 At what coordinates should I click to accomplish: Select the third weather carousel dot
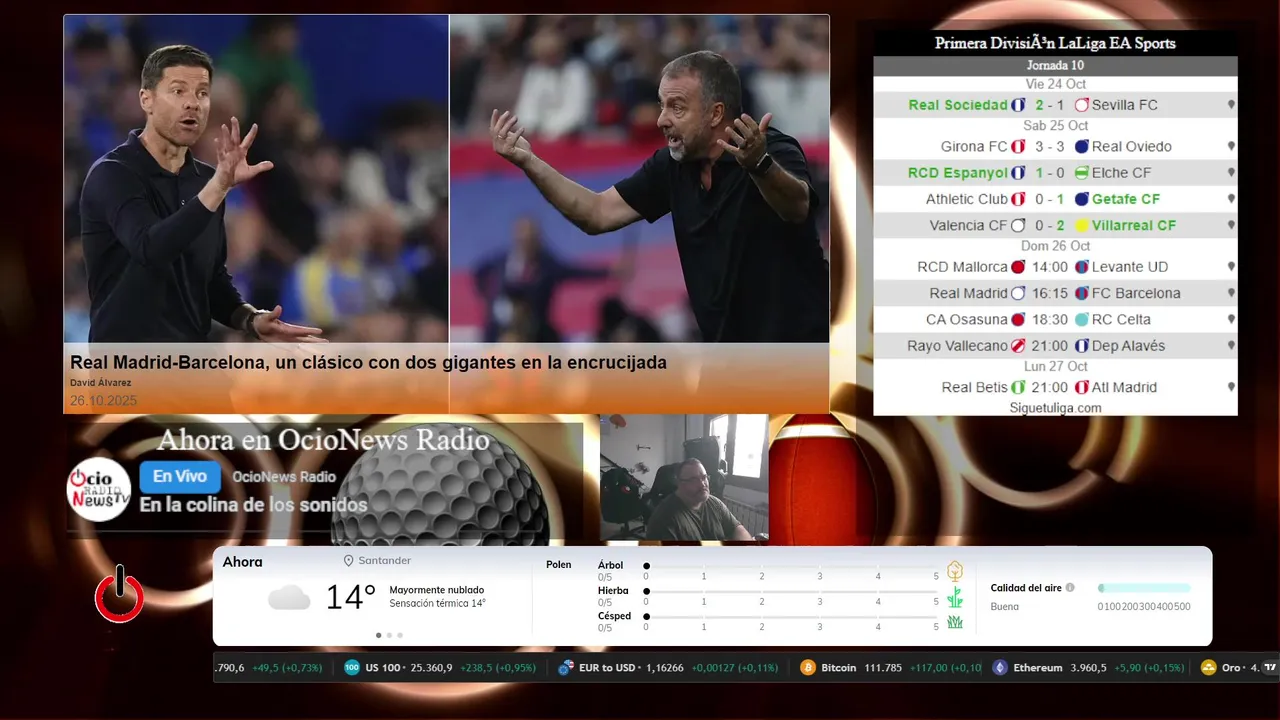400,635
